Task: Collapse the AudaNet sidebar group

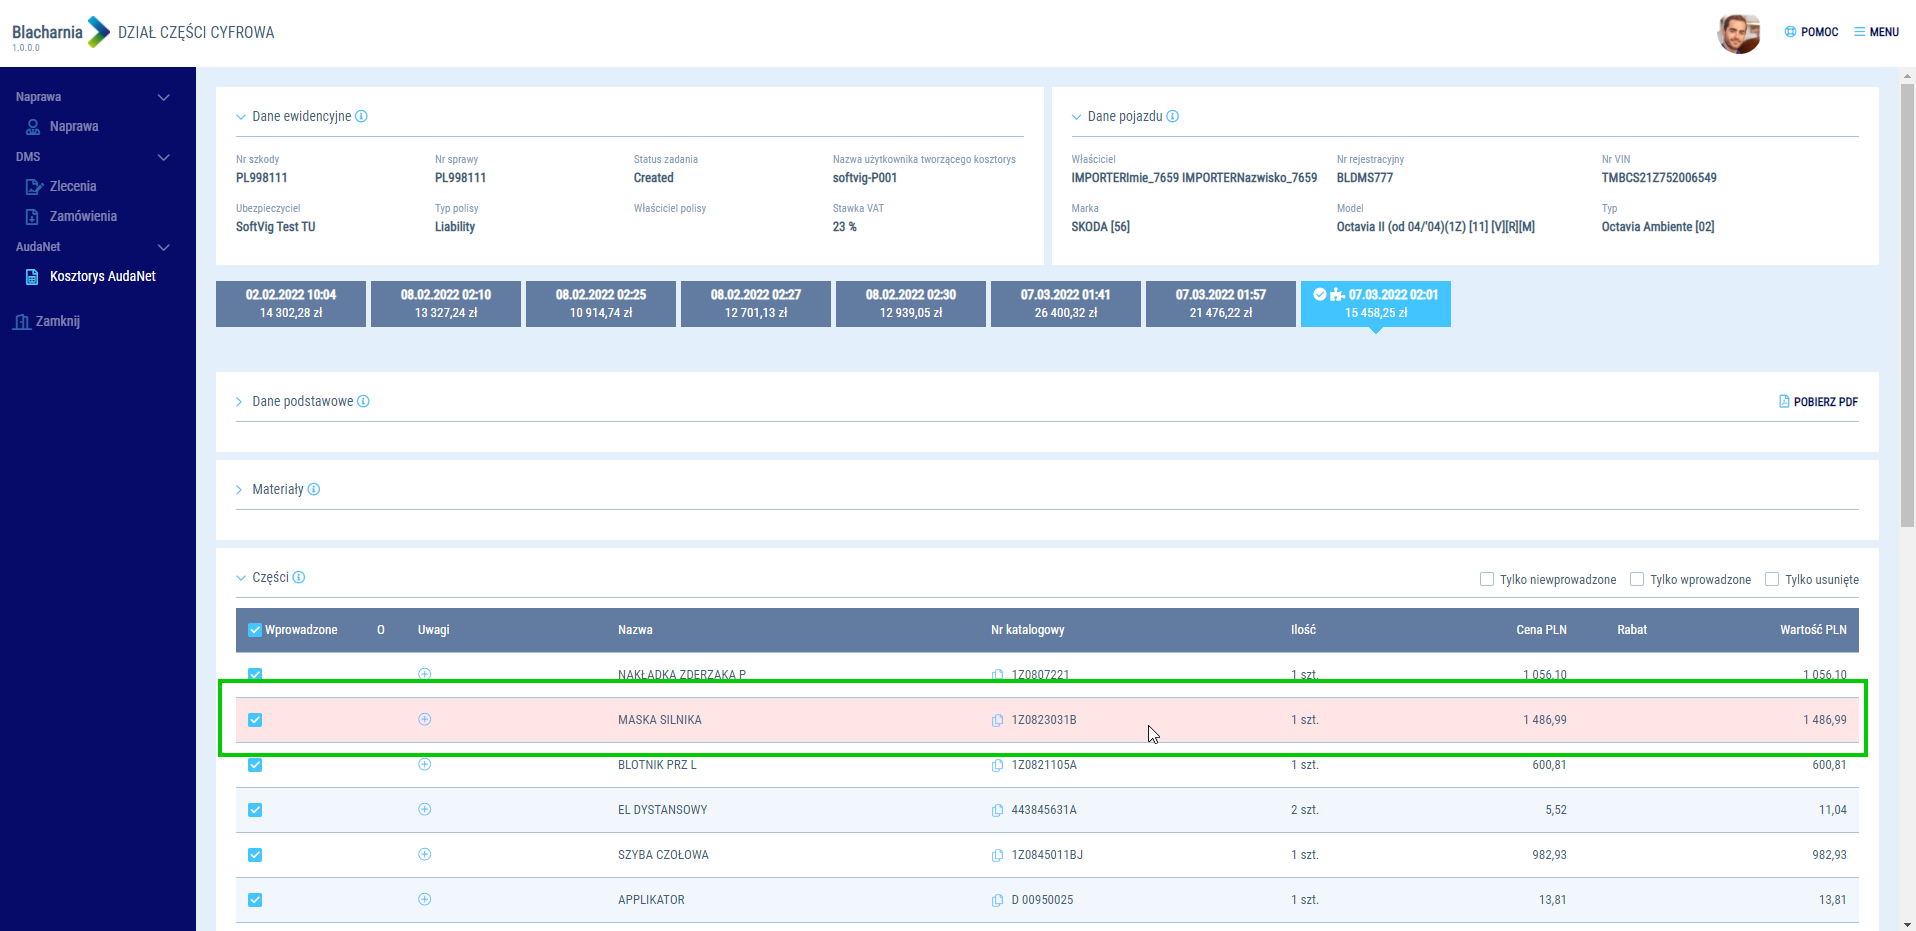Action: coord(164,247)
